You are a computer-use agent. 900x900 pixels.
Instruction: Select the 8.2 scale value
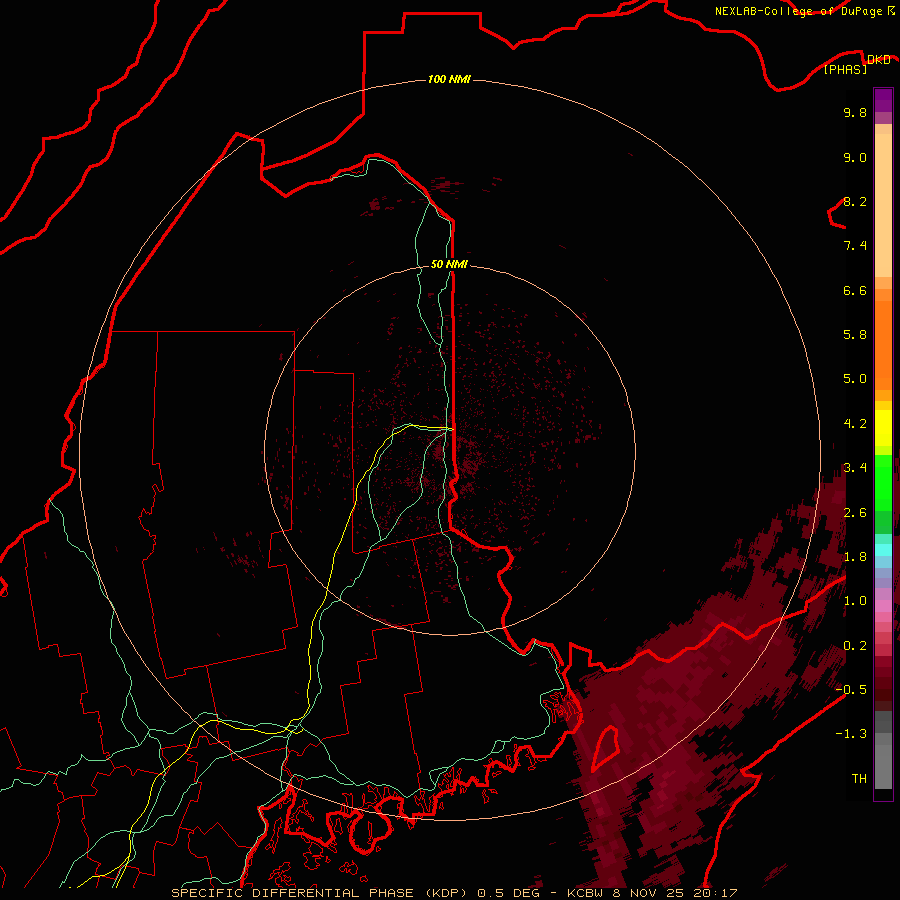point(855,201)
